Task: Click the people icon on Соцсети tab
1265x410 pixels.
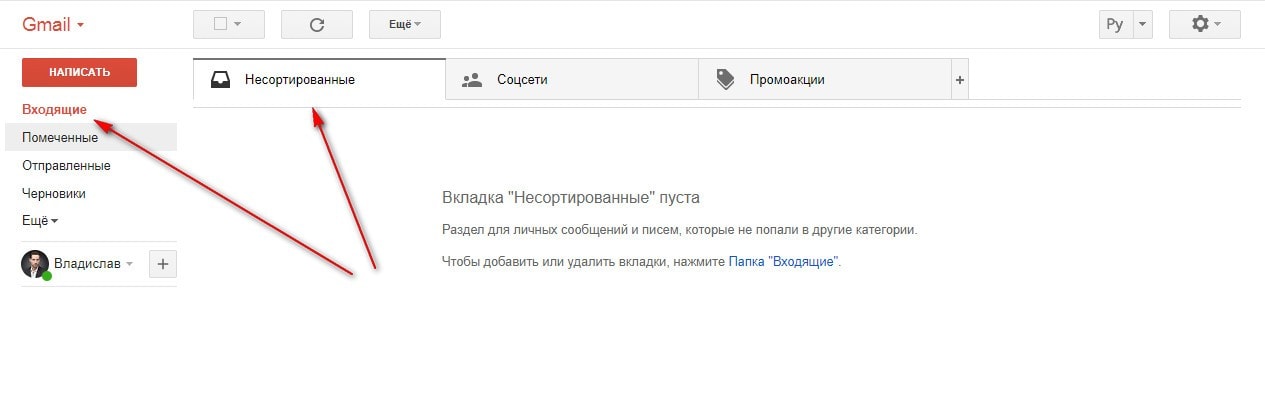Action: click(473, 80)
